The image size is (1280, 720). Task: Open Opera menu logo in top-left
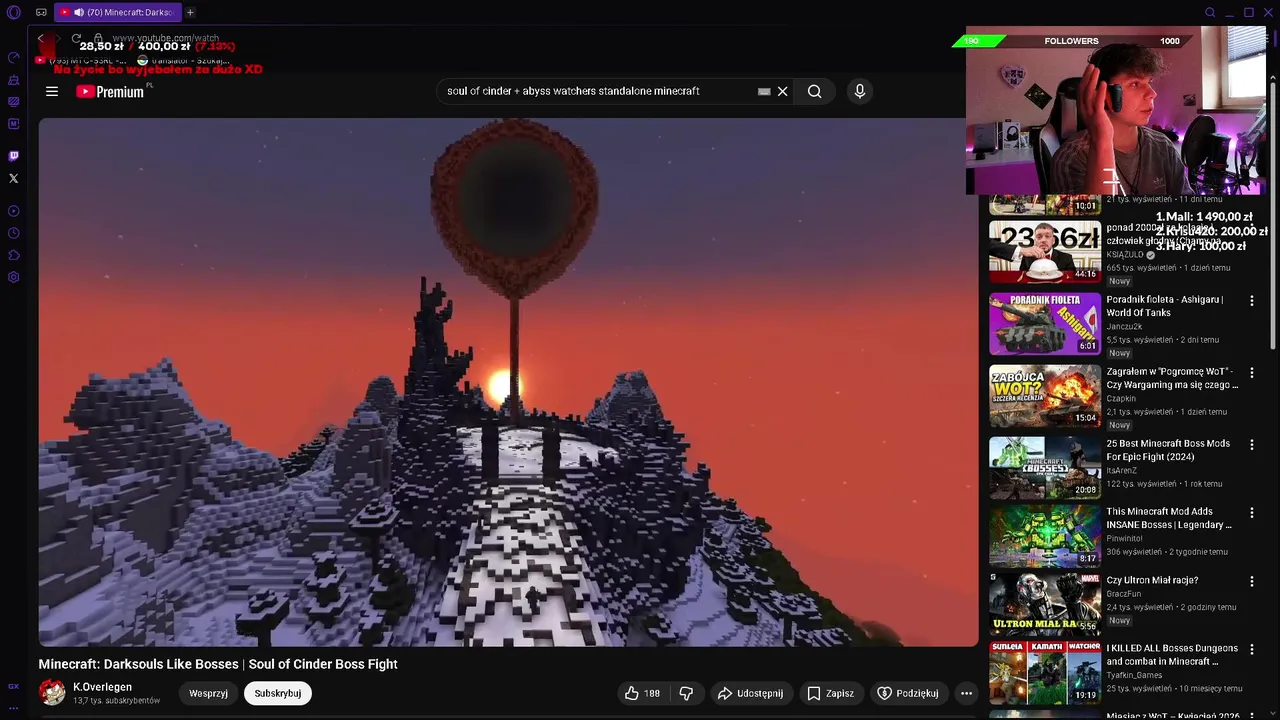tap(14, 13)
